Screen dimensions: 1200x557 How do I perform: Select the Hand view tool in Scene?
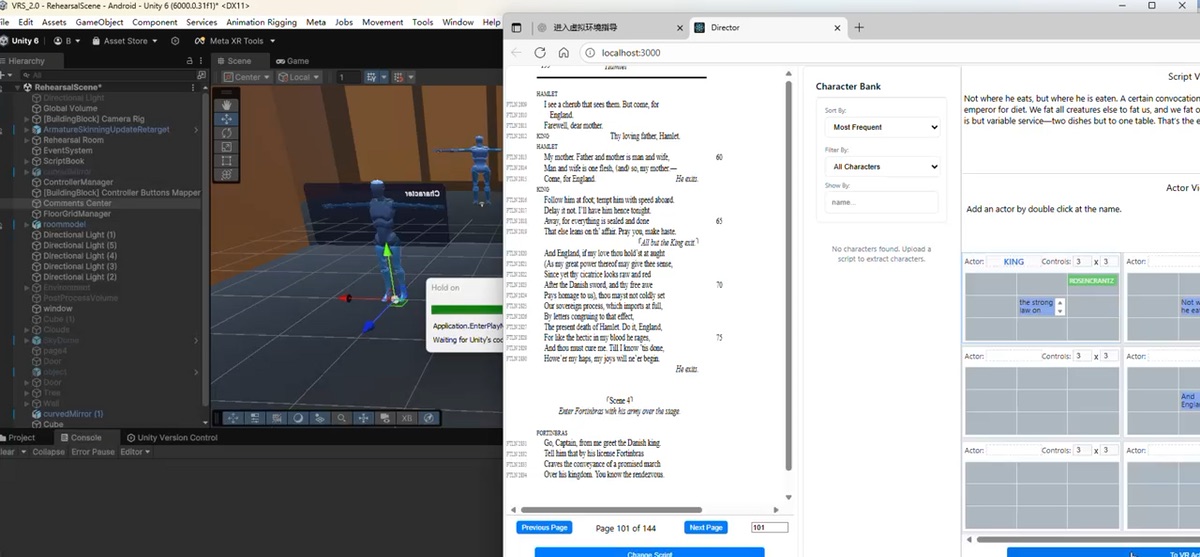(227, 104)
